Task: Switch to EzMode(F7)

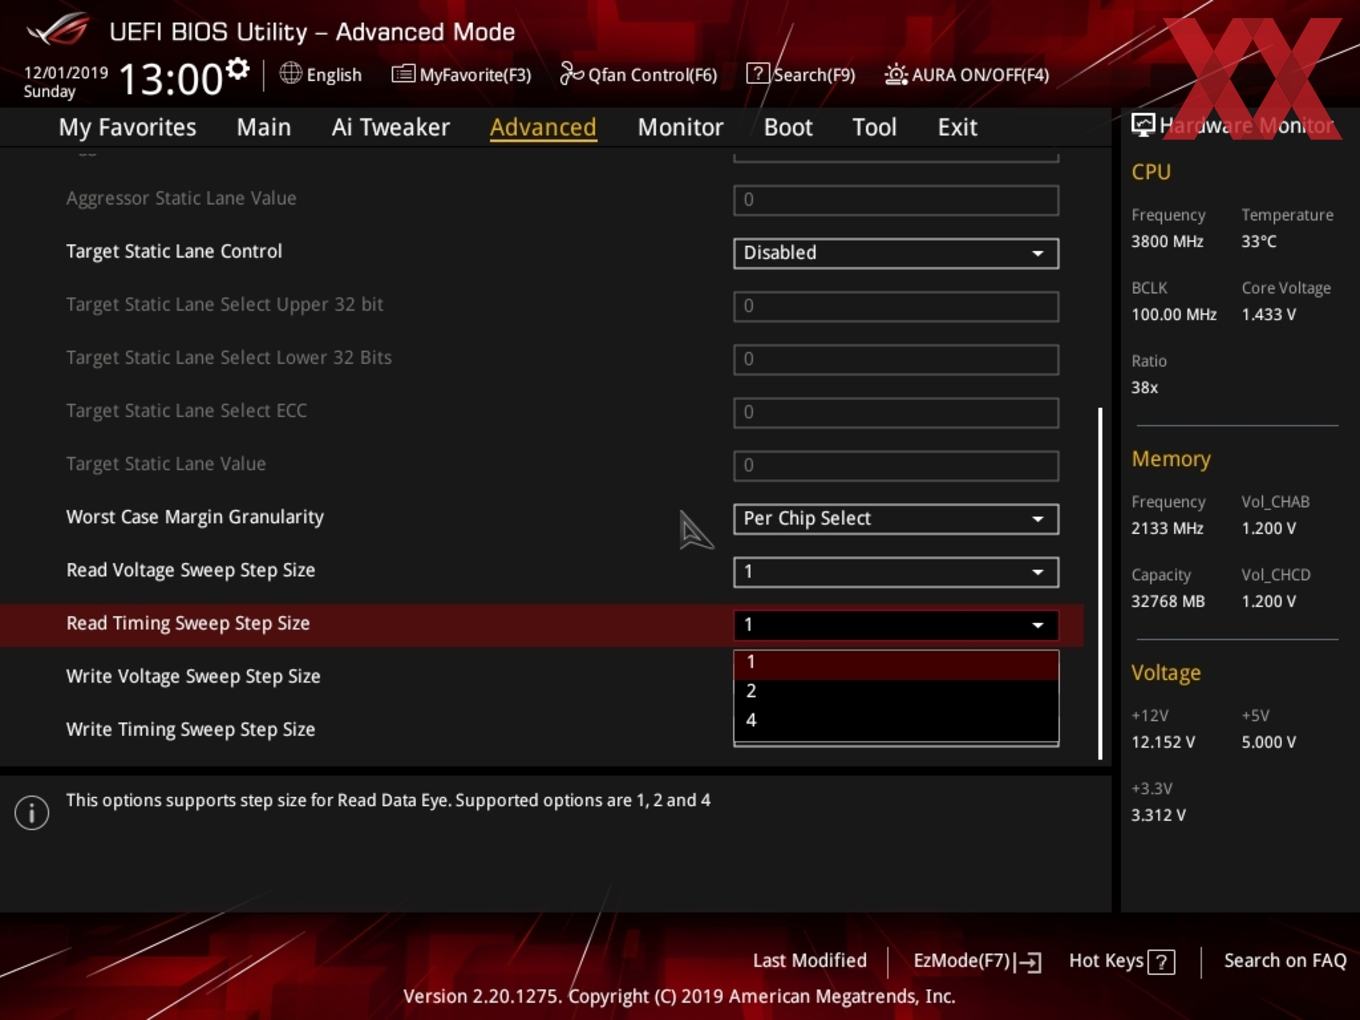Action: (977, 961)
